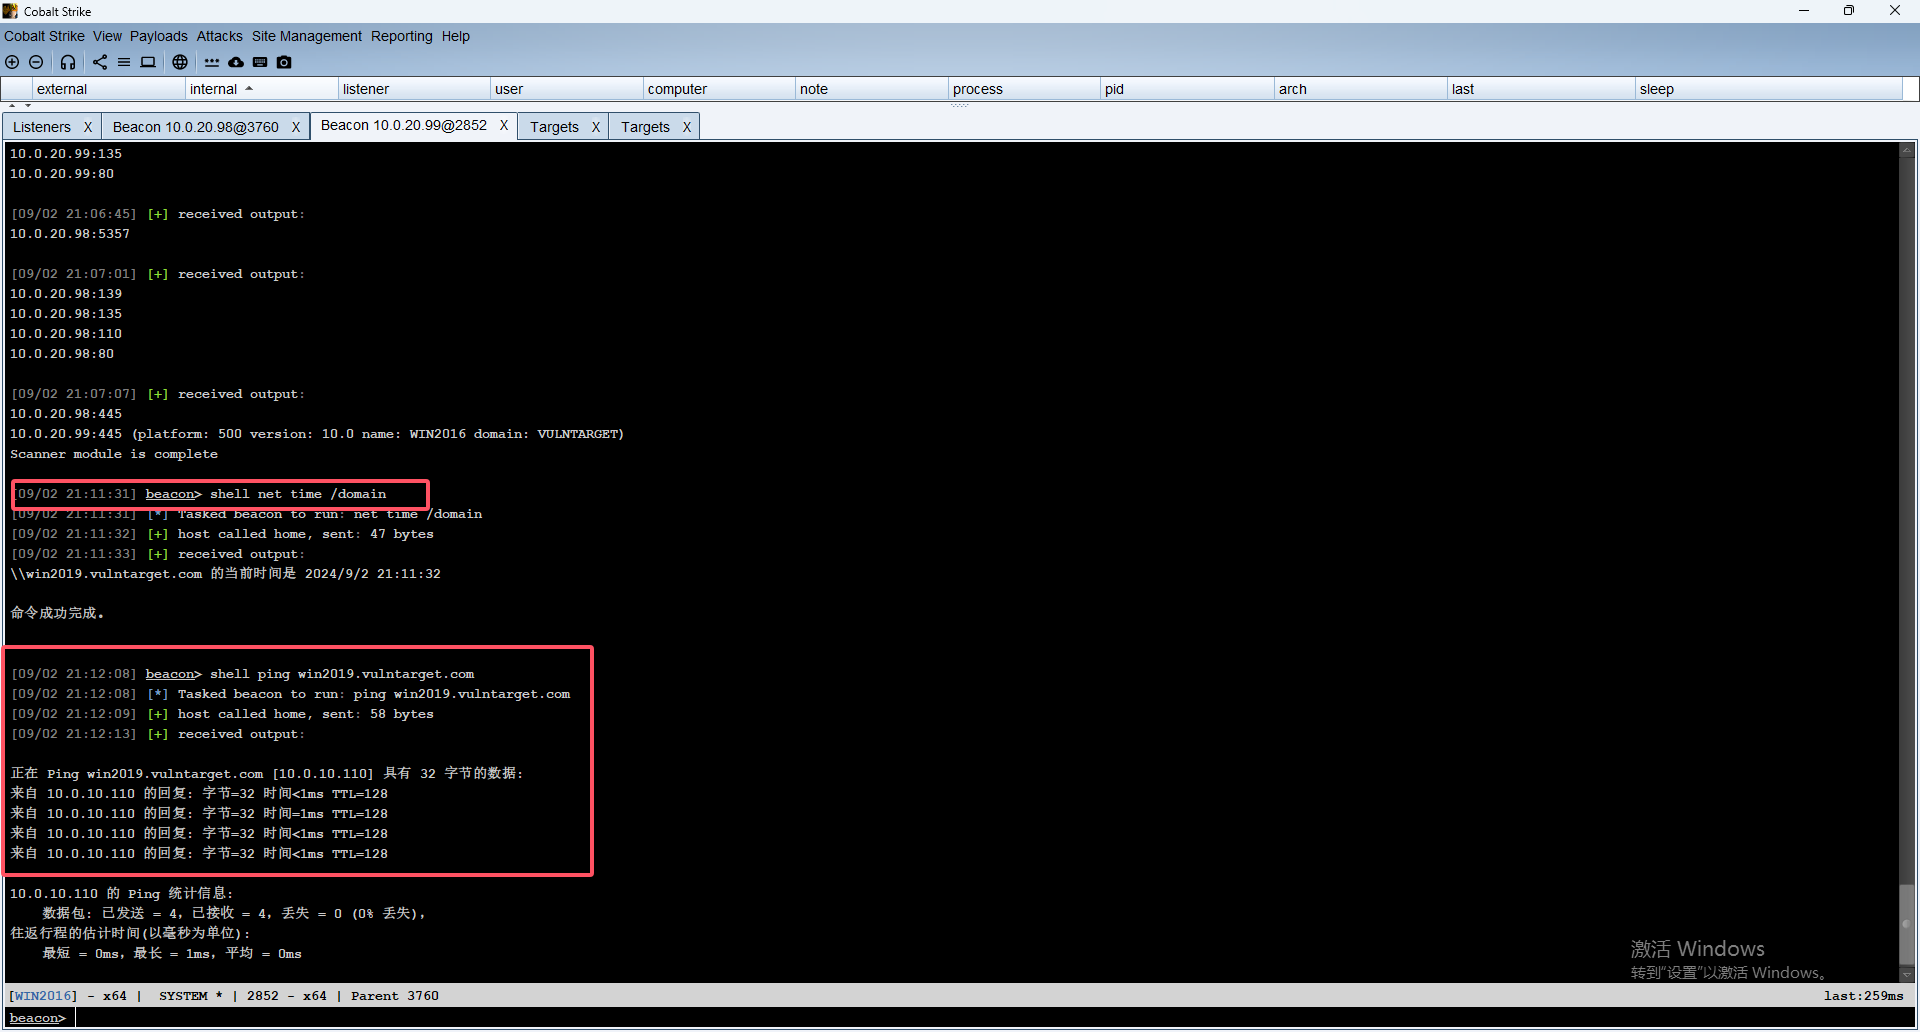The height and width of the screenshot is (1032, 1920).
Task: Click the console scrollbar down arrow
Action: pos(1907,974)
